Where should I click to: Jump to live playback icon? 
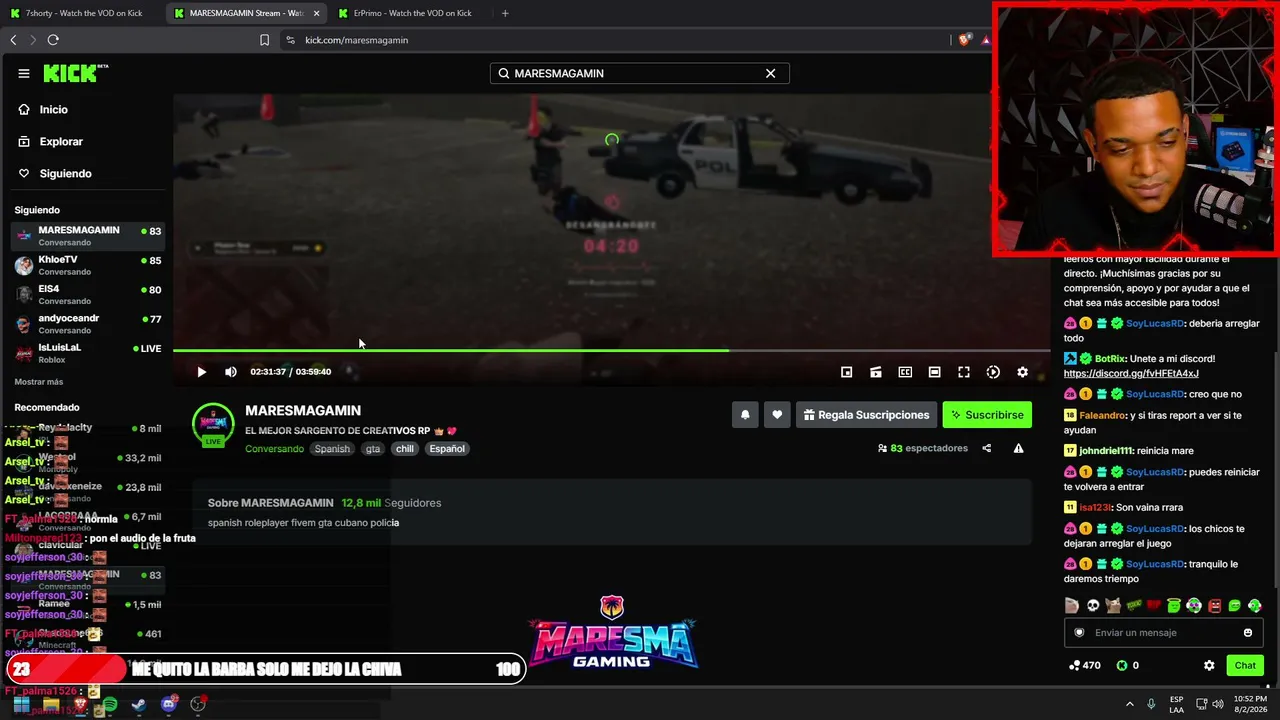(x=993, y=372)
